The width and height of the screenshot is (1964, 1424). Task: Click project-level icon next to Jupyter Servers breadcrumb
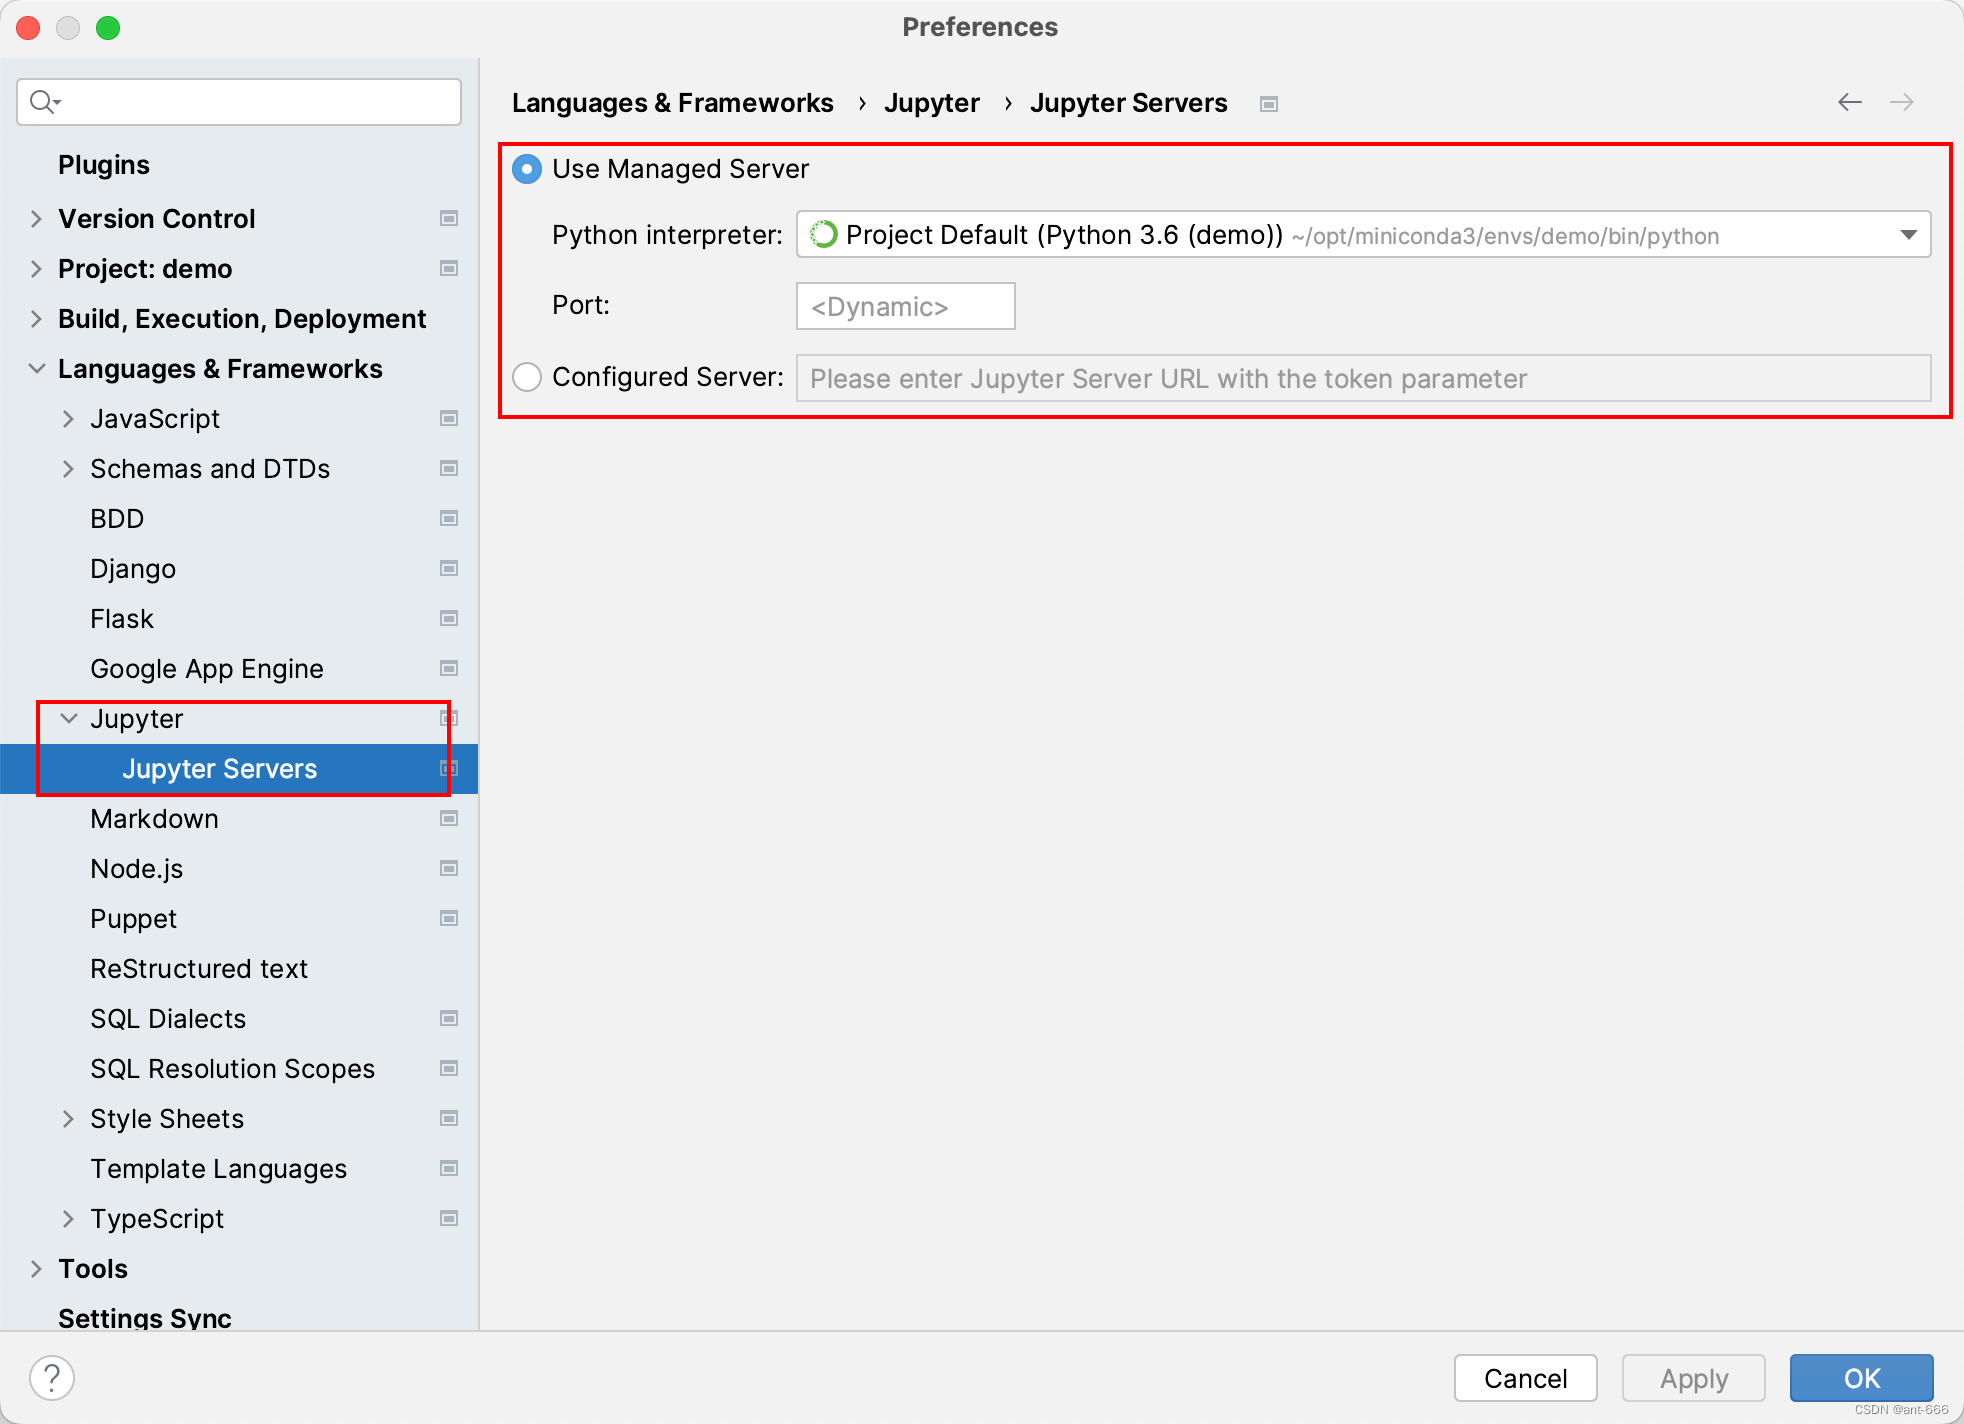pos(1269,104)
